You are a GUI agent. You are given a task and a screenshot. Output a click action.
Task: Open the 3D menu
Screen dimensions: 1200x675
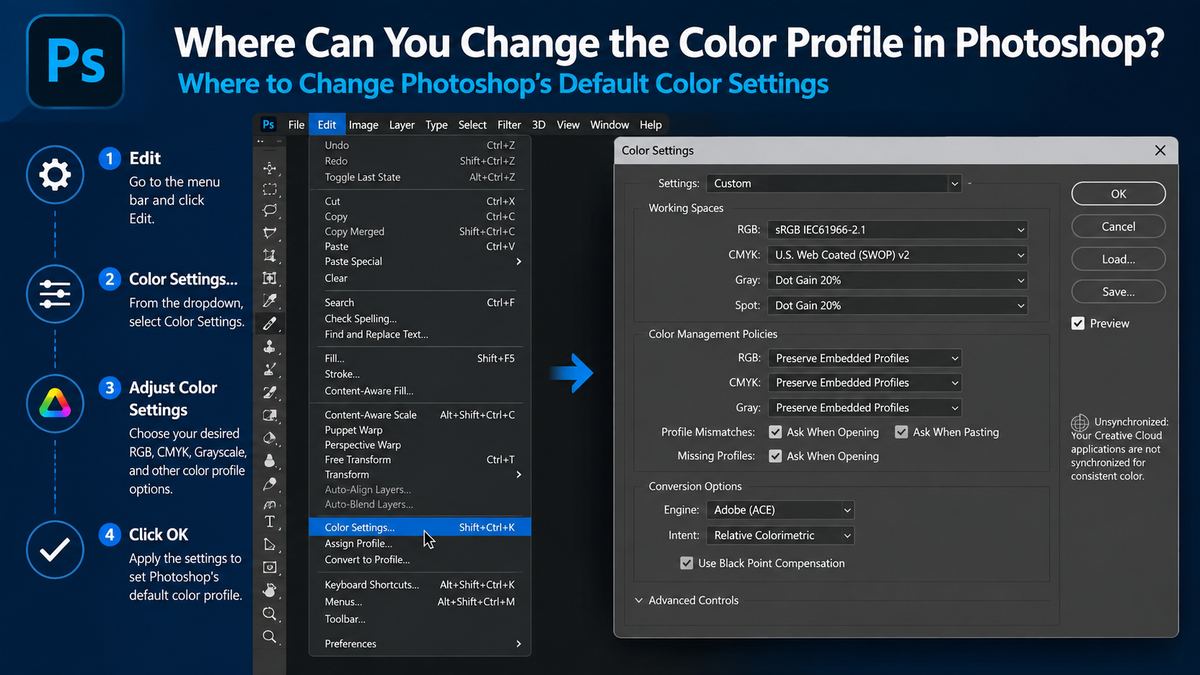[539, 125]
